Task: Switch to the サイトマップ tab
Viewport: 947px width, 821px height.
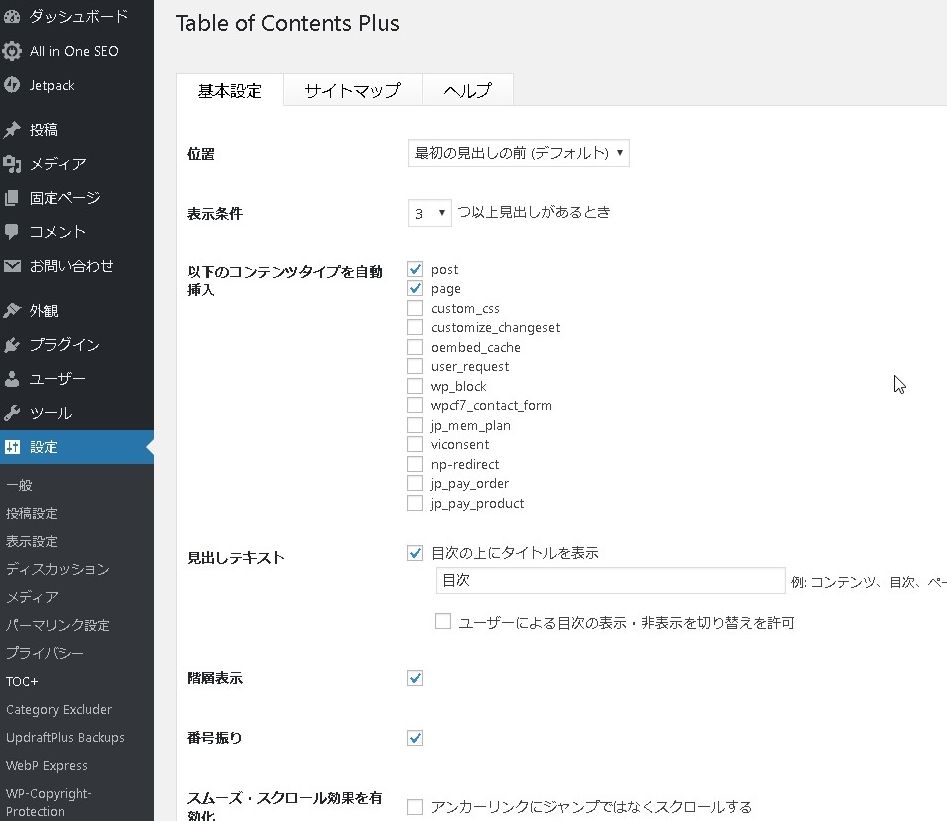Action: [352, 90]
